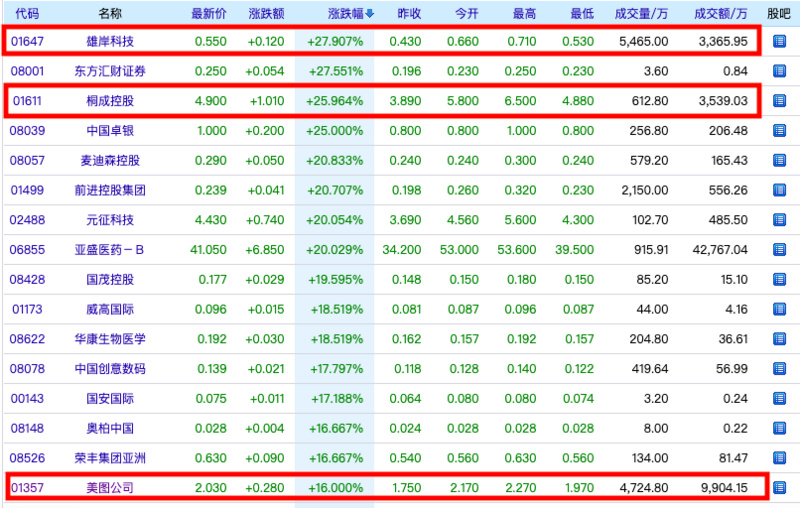Viewport: 800px width, 508px height.
Task: Open stock forum icon for 奥柏中国
Action: pyautogui.click(x=779, y=428)
